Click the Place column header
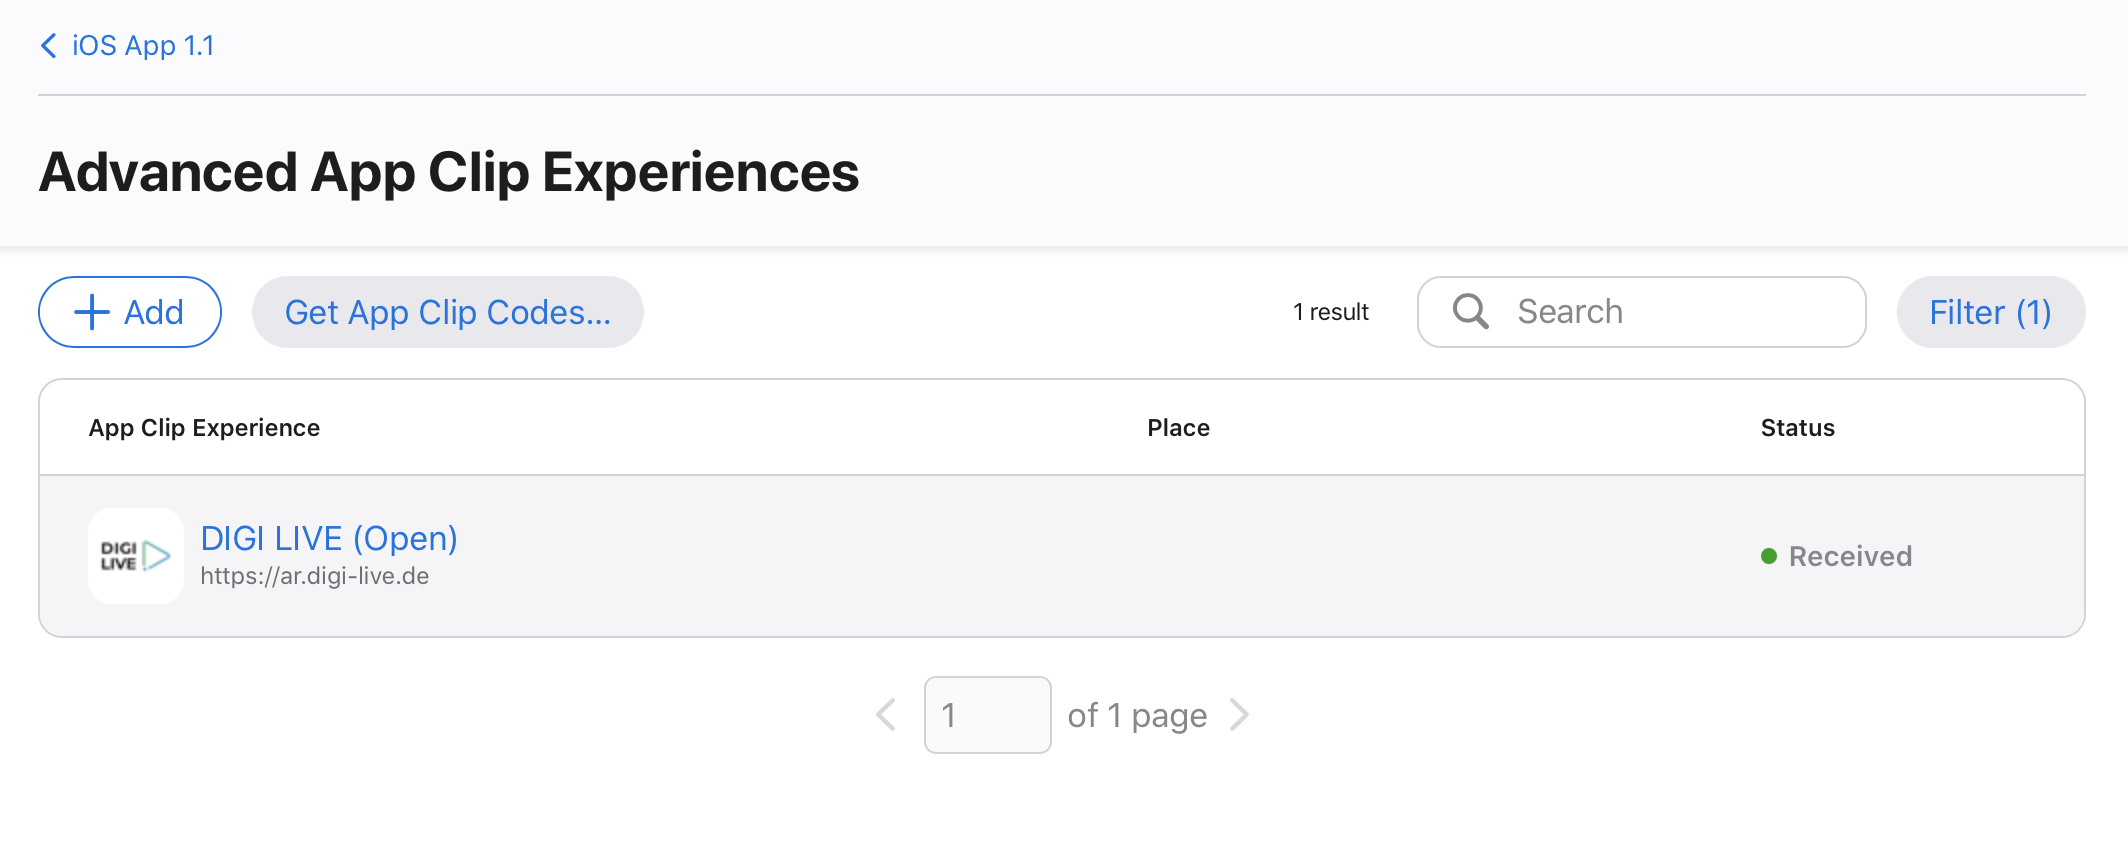Viewport: 2128px width, 858px height. 1178,428
